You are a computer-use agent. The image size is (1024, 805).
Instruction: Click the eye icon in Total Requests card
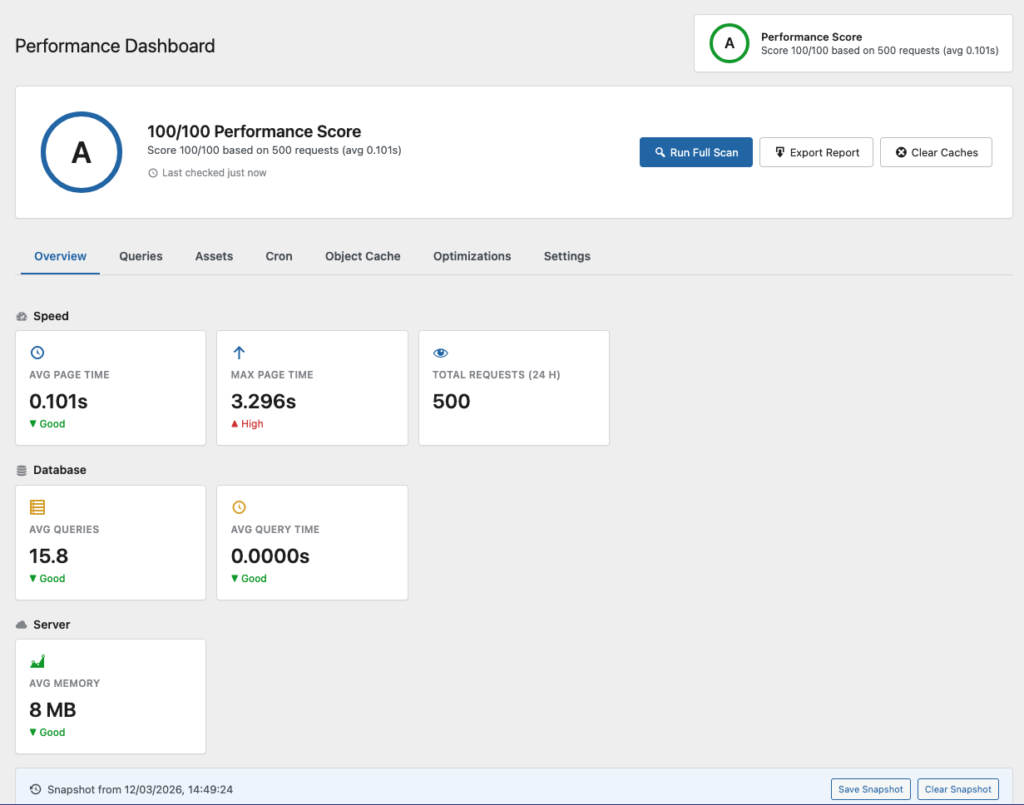pyautogui.click(x=440, y=353)
